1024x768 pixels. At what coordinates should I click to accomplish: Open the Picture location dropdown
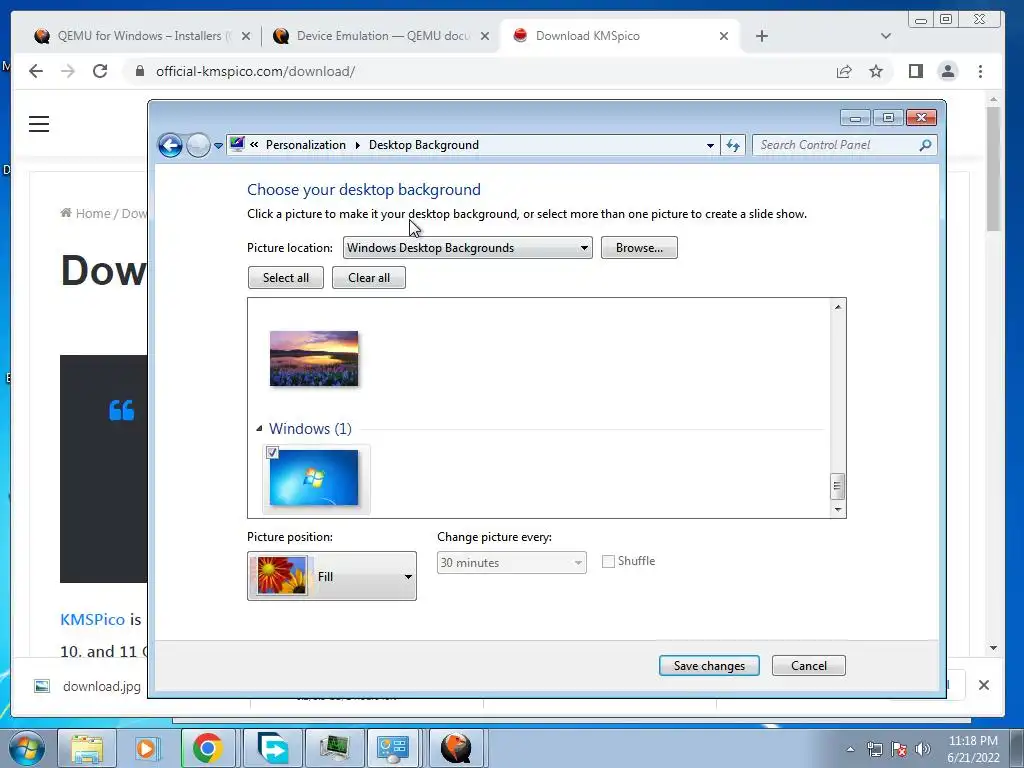point(468,248)
